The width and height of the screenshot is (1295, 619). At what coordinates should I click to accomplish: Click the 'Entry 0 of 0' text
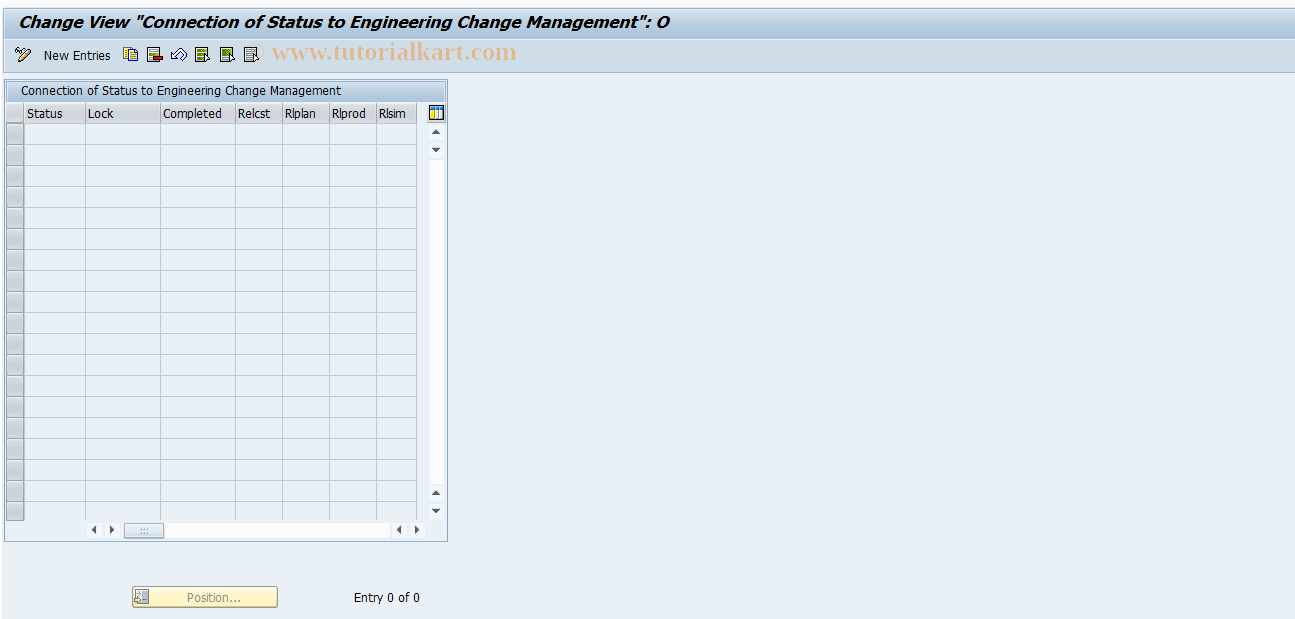[x=387, y=597]
